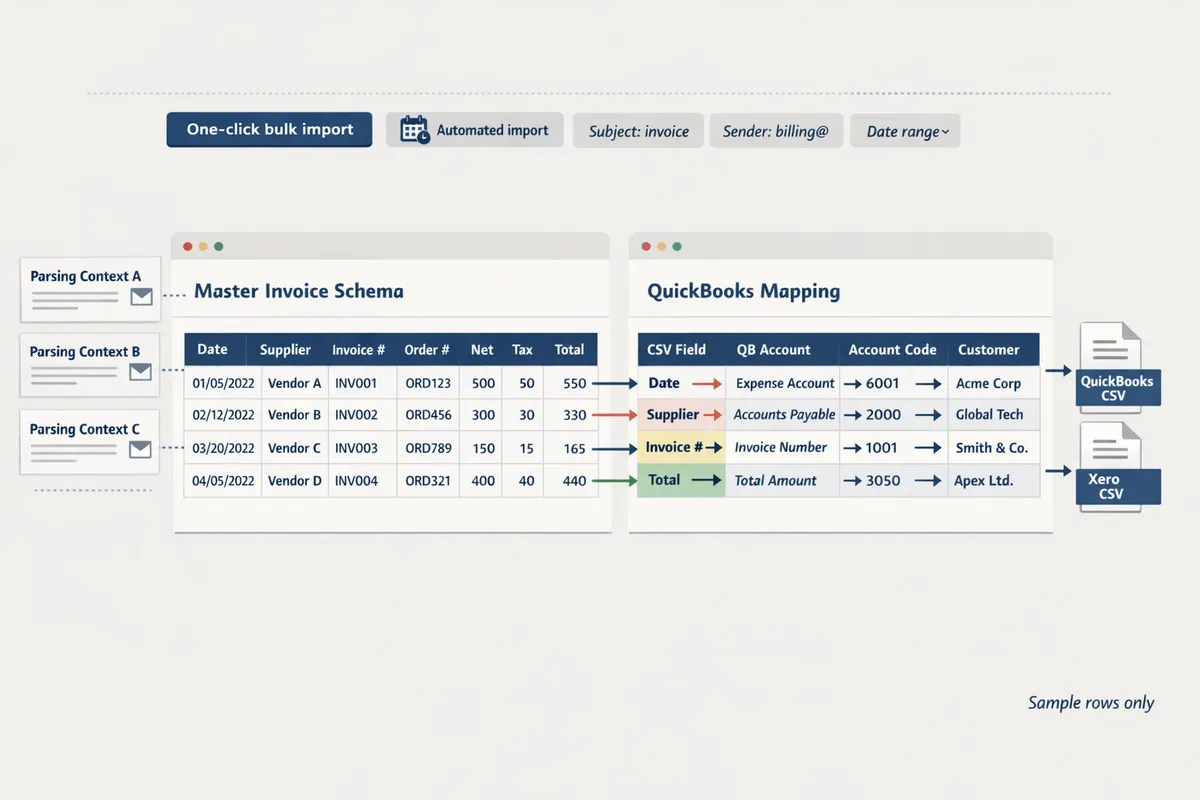1200x800 pixels.
Task: Select the calendar icon on Automated import
Action: (414, 130)
